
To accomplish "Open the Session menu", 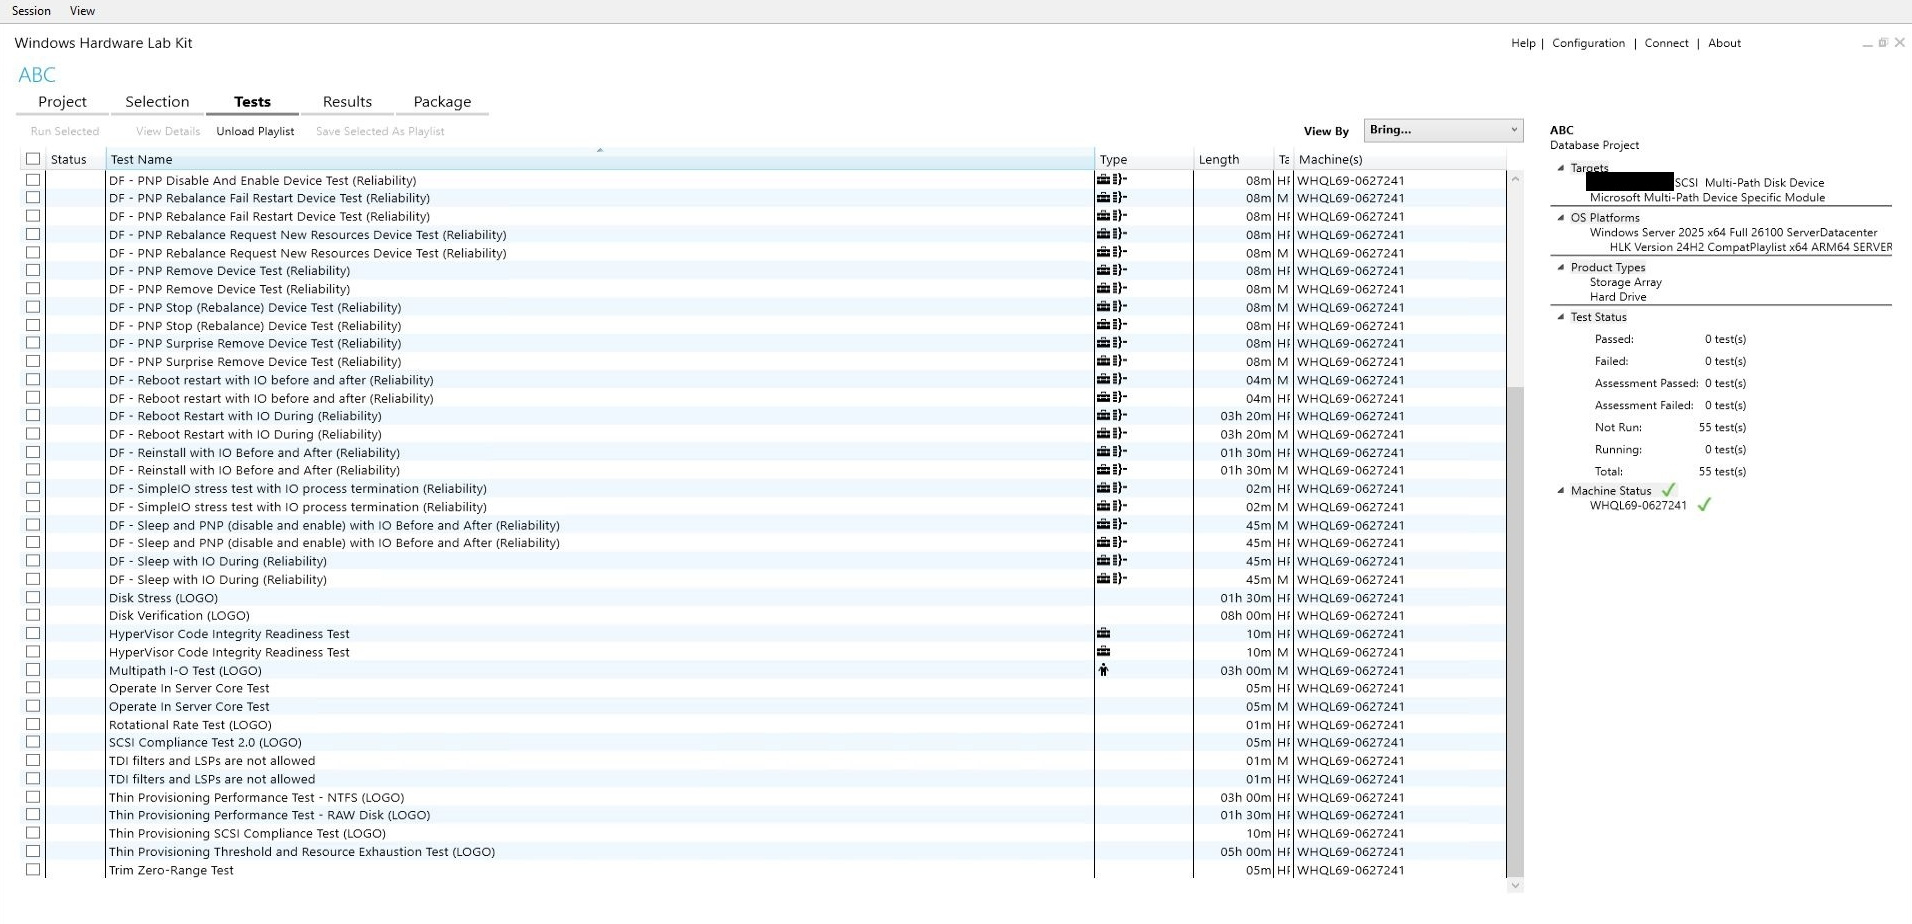I will (31, 11).
